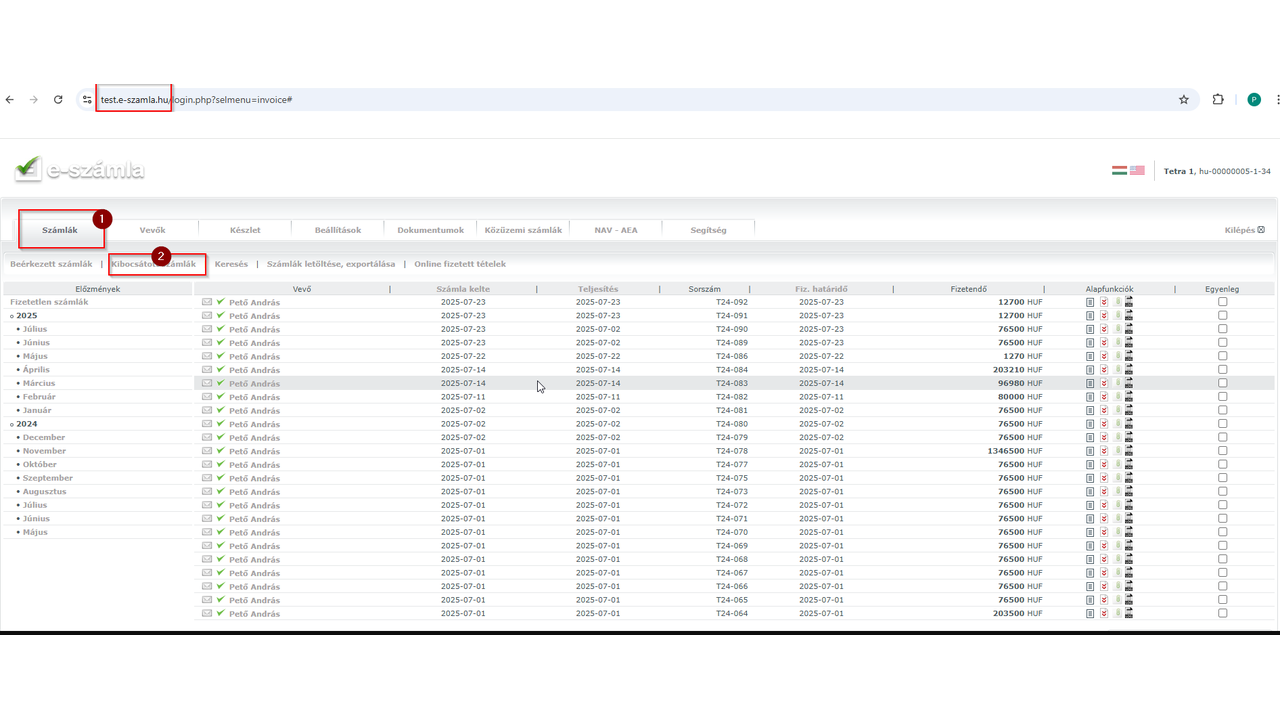
Task: Switch language with the Hungarian flag
Action: [x=1119, y=171]
